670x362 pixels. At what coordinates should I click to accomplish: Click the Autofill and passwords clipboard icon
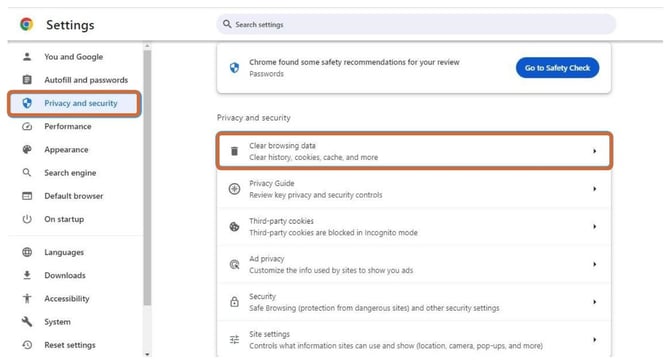[x=27, y=79]
